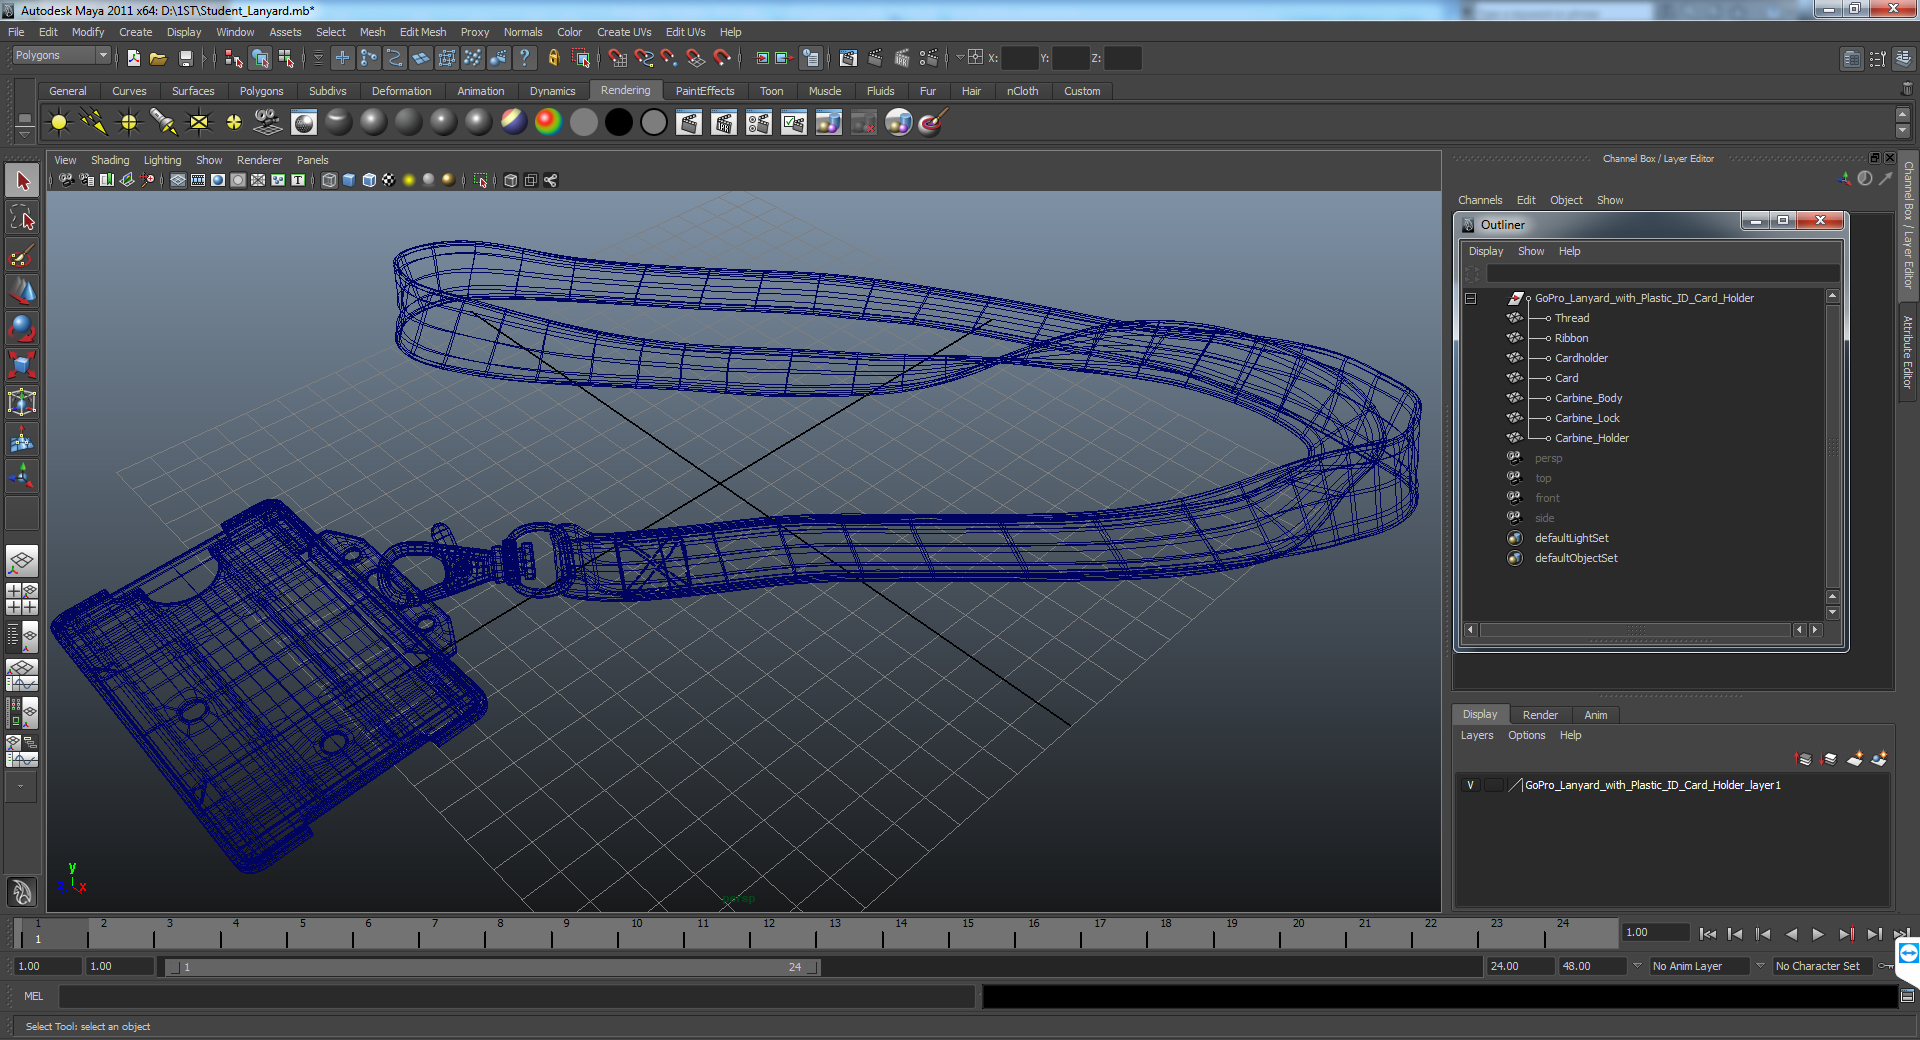Collapse the GoPro_Lanyard group in Outliner
The width and height of the screenshot is (1920, 1040).
click(1471, 298)
